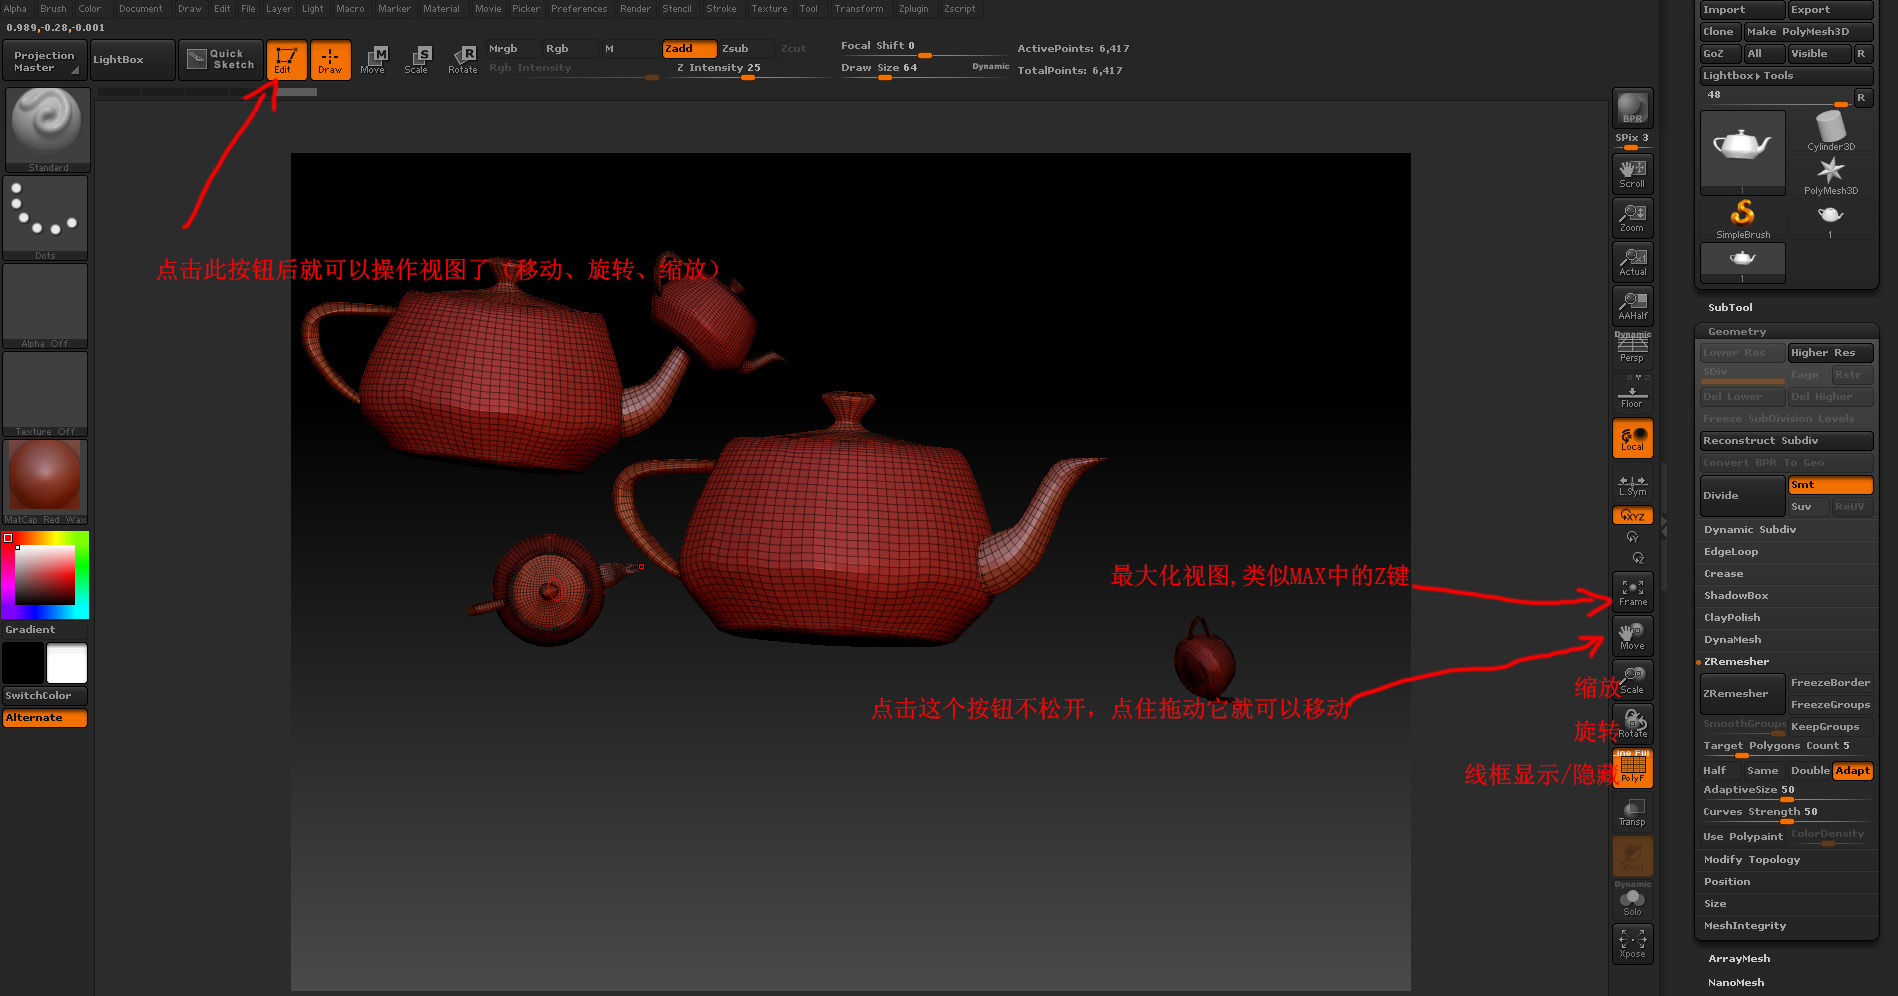Toggle the Smt smooth option
The image size is (1898, 996).
click(1830, 485)
